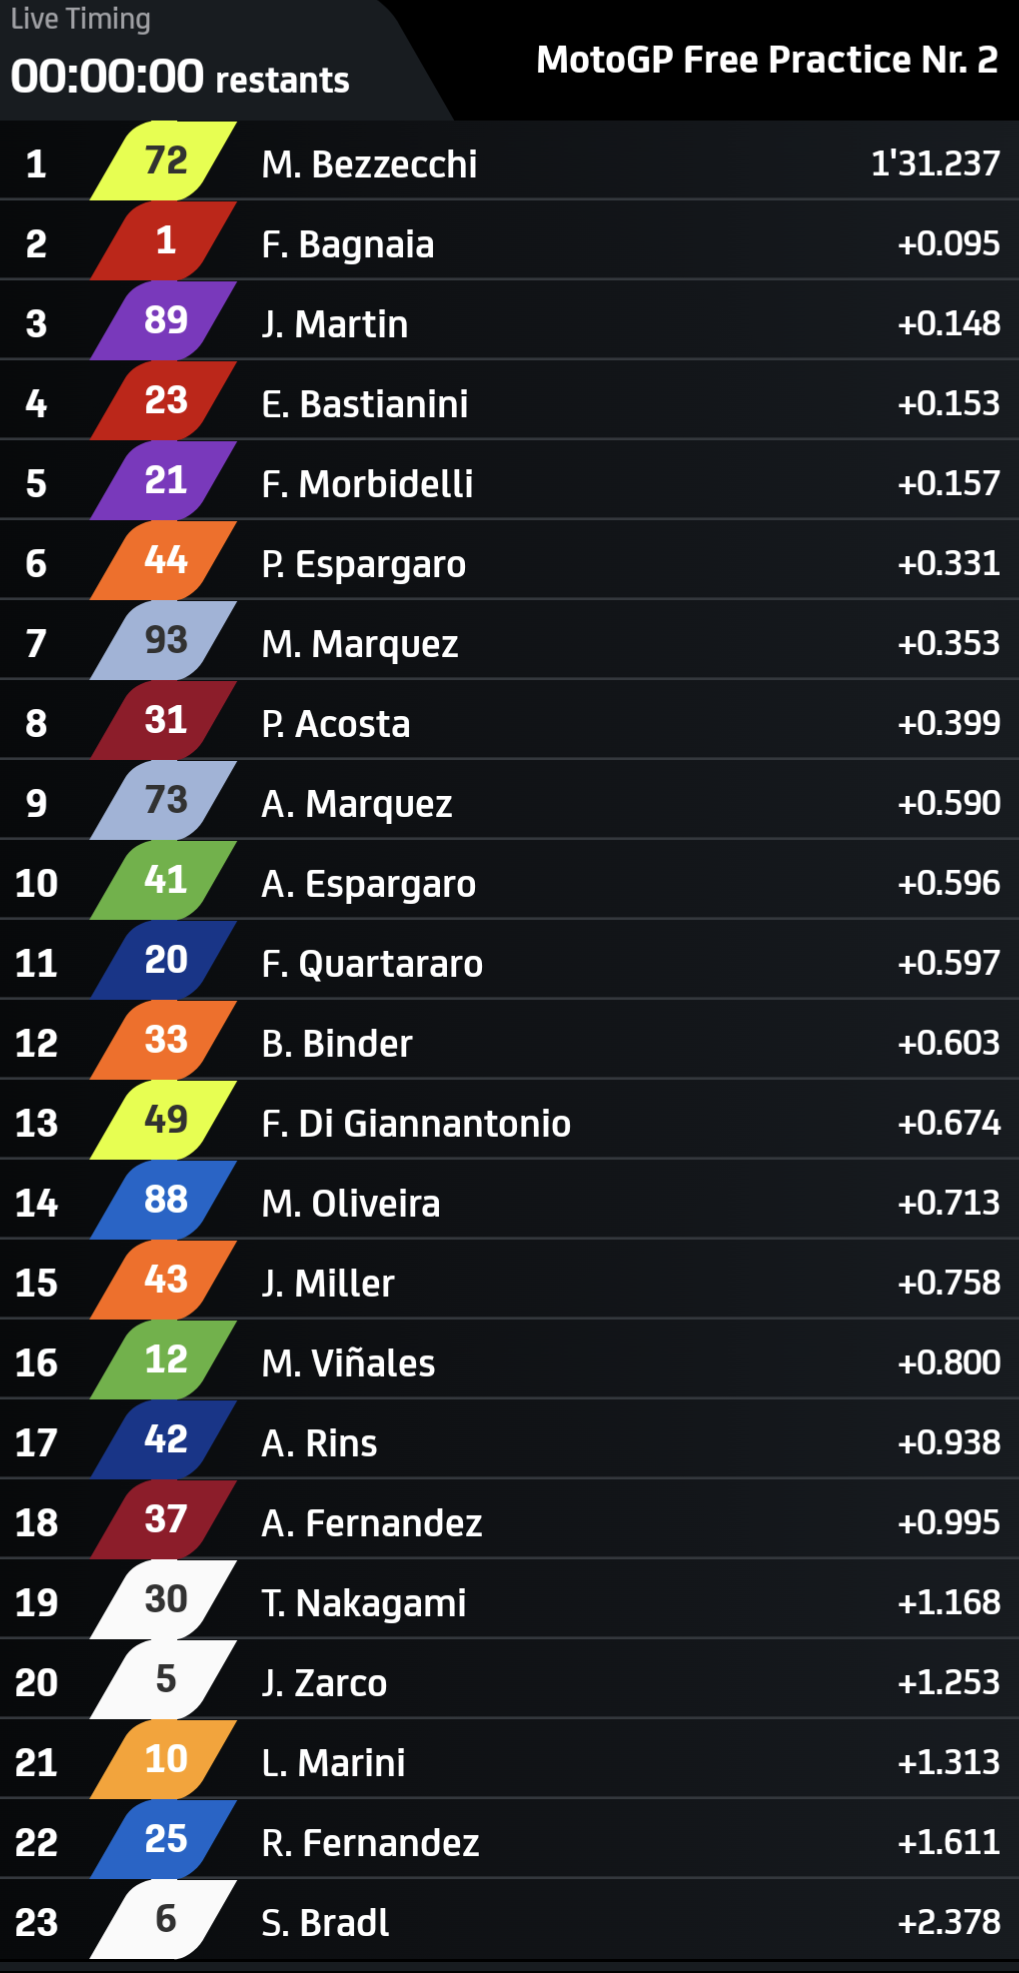
Task: Open rider M. Bezzecchi's entry
Action: (369, 164)
